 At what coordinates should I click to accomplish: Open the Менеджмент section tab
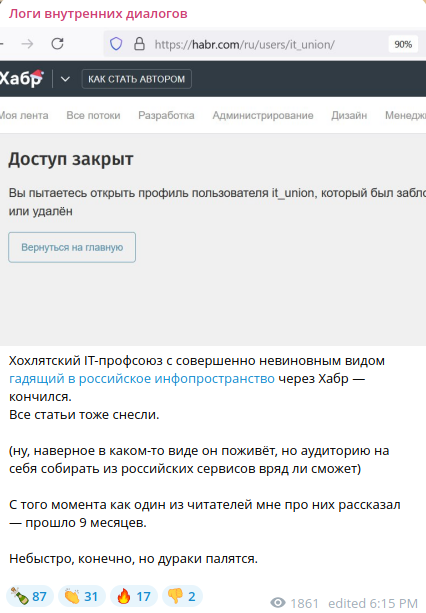point(405,115)
